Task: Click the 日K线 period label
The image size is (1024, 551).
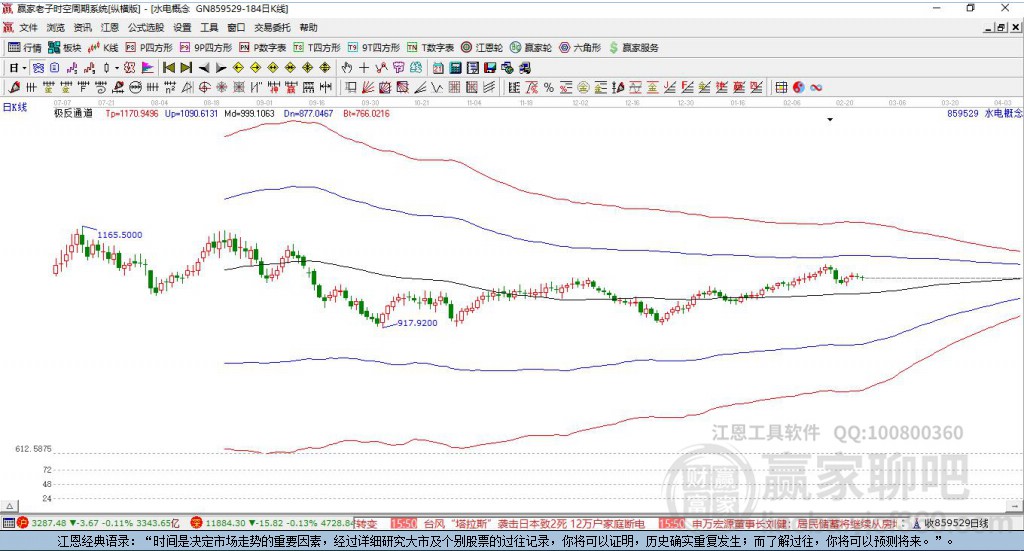Action: pyautogui.click(x=15, y=107)
